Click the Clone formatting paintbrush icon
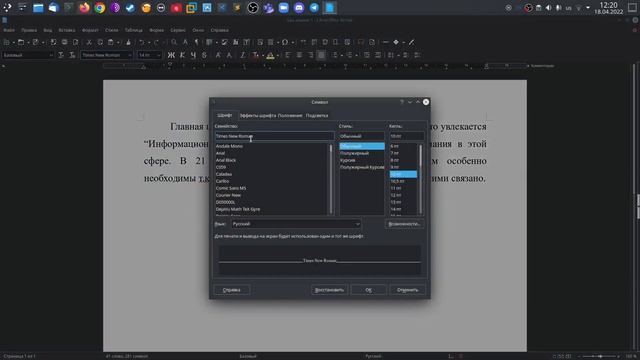Screen dimensions: 640x360 (128, 42)
